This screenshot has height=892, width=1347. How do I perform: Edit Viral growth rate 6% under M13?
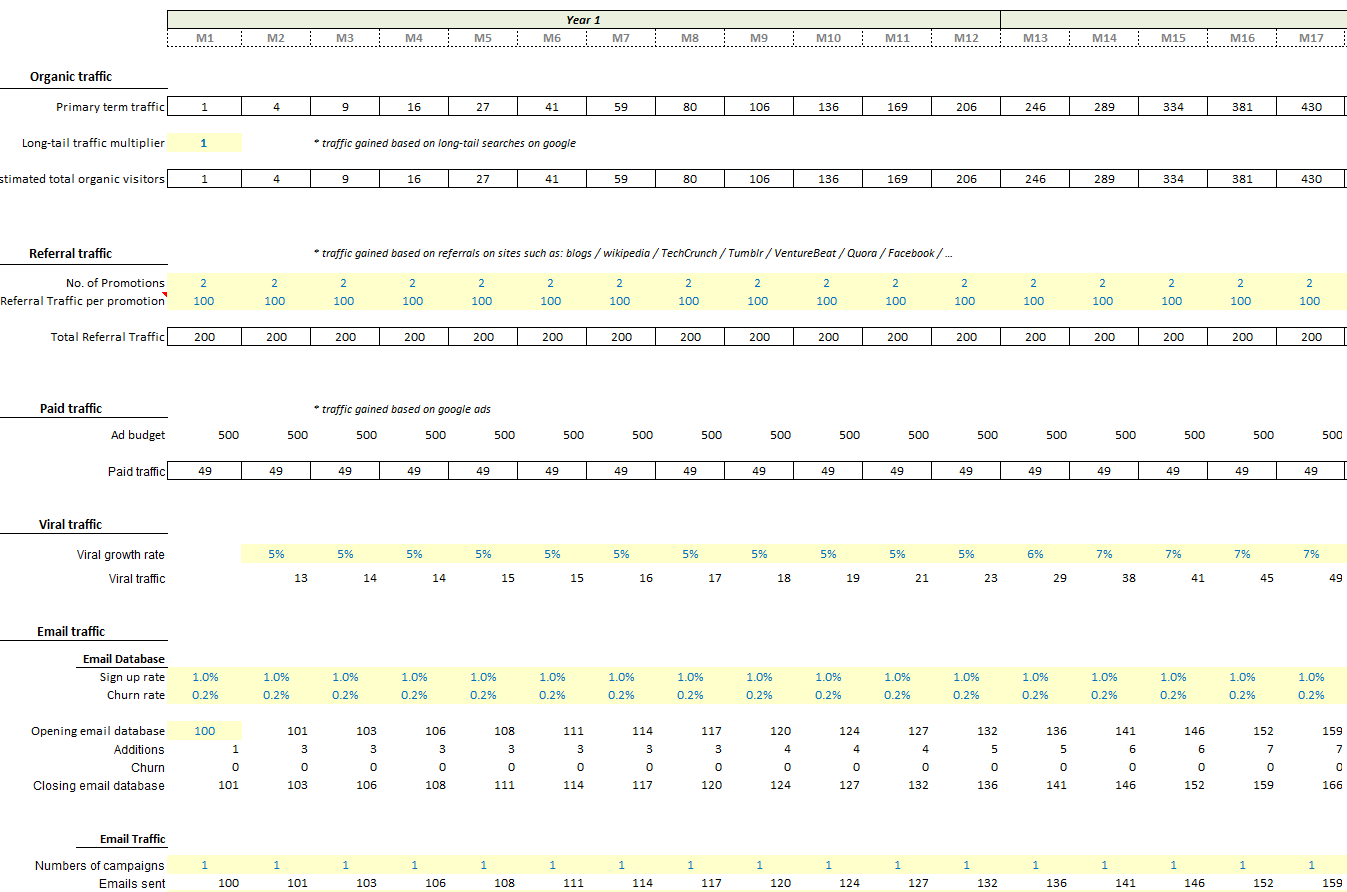(x=1035, y=554)
